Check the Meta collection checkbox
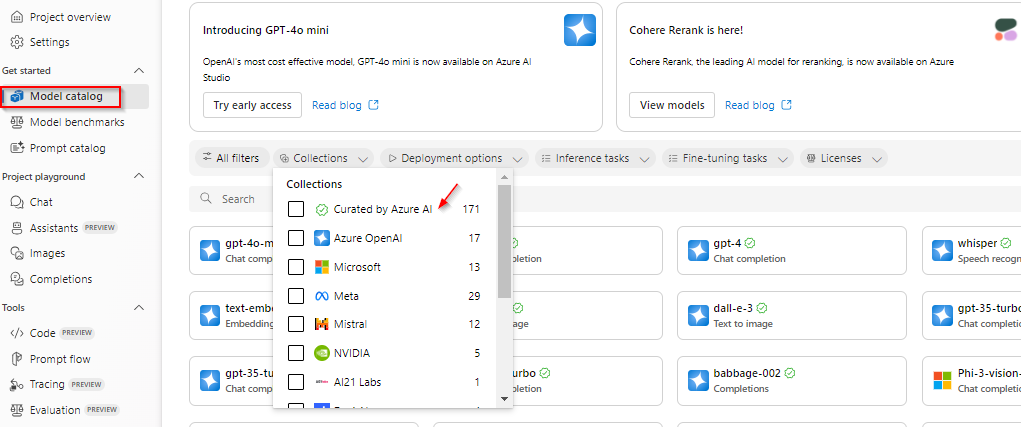This screenshot has height=427, width=1021. (296, 296)
